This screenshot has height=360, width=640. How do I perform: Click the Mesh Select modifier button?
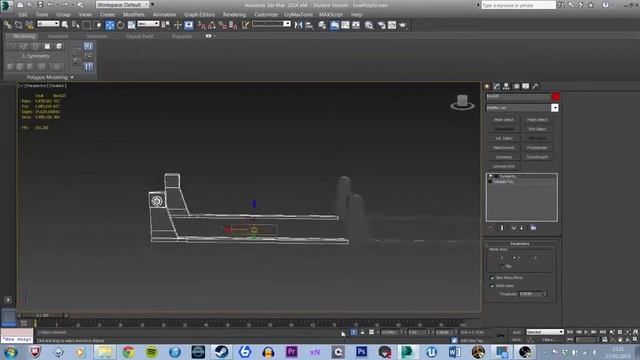tap(504, 120)
